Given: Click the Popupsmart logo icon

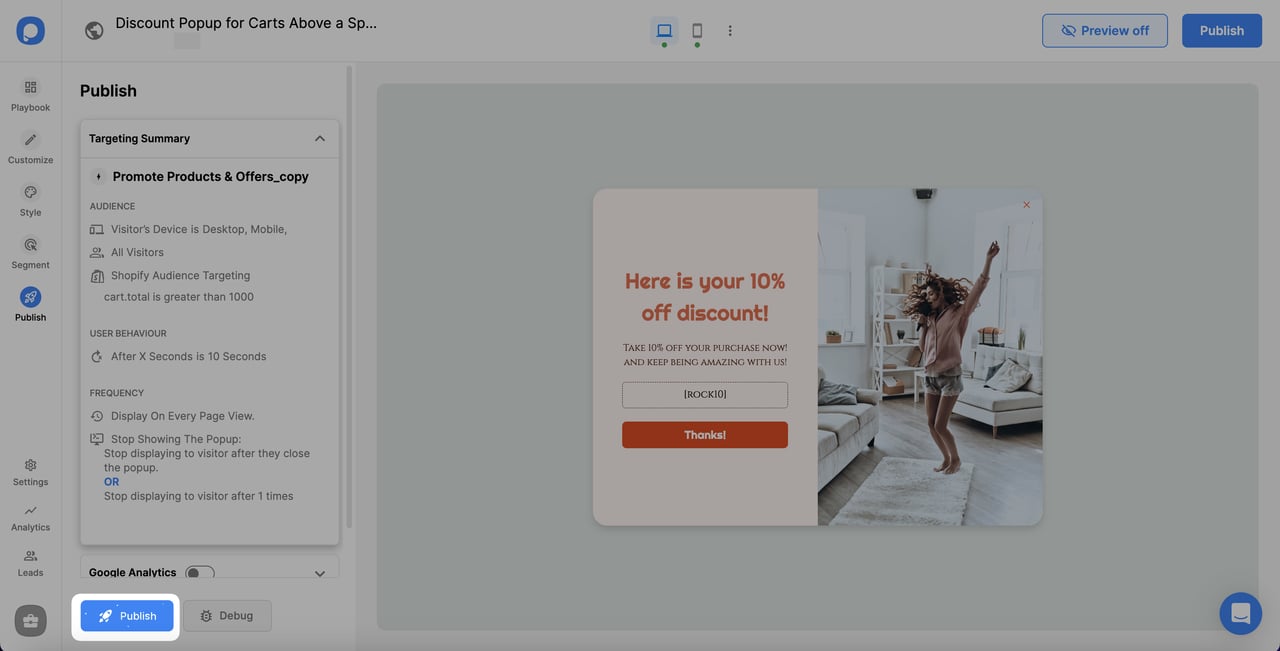Looking at the screenshot, I should point(30,30).
